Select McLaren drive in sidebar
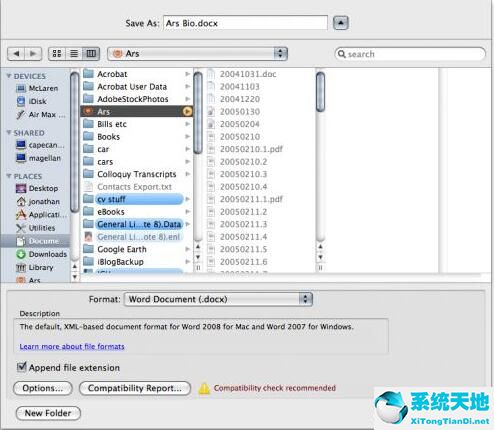The height and width of the screenshot is (430, 494). click(37, 88)
